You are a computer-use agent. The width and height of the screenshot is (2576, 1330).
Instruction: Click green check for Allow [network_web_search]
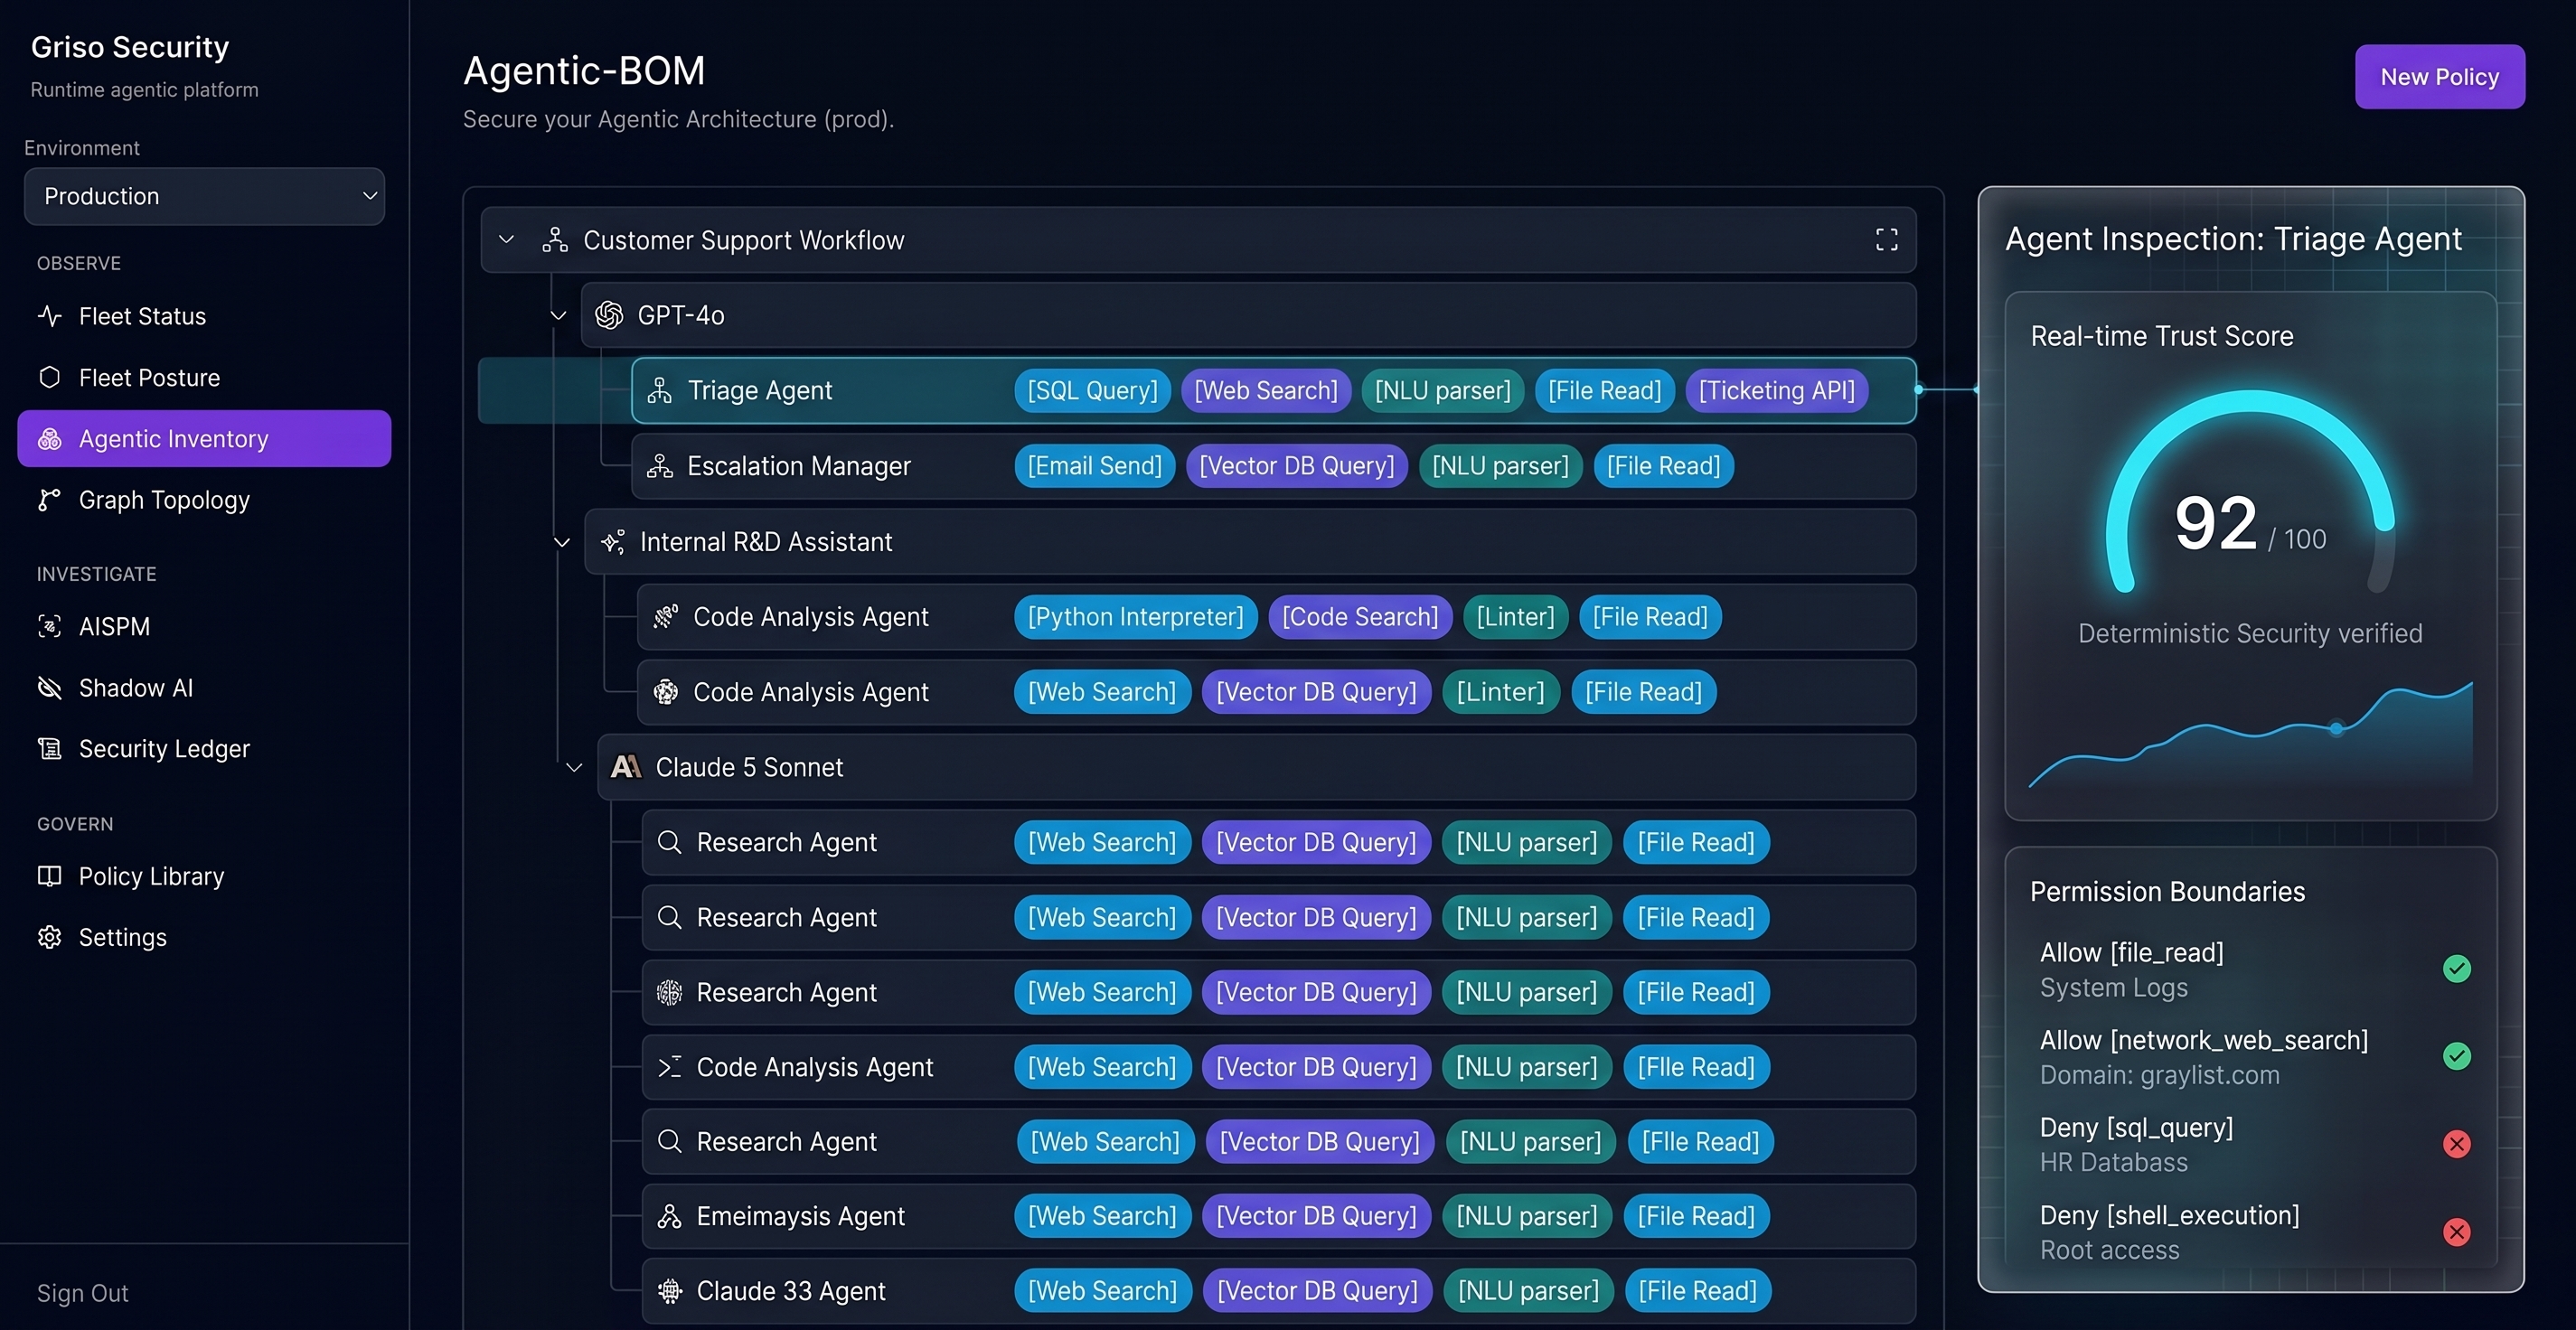coord(2456,1056)
